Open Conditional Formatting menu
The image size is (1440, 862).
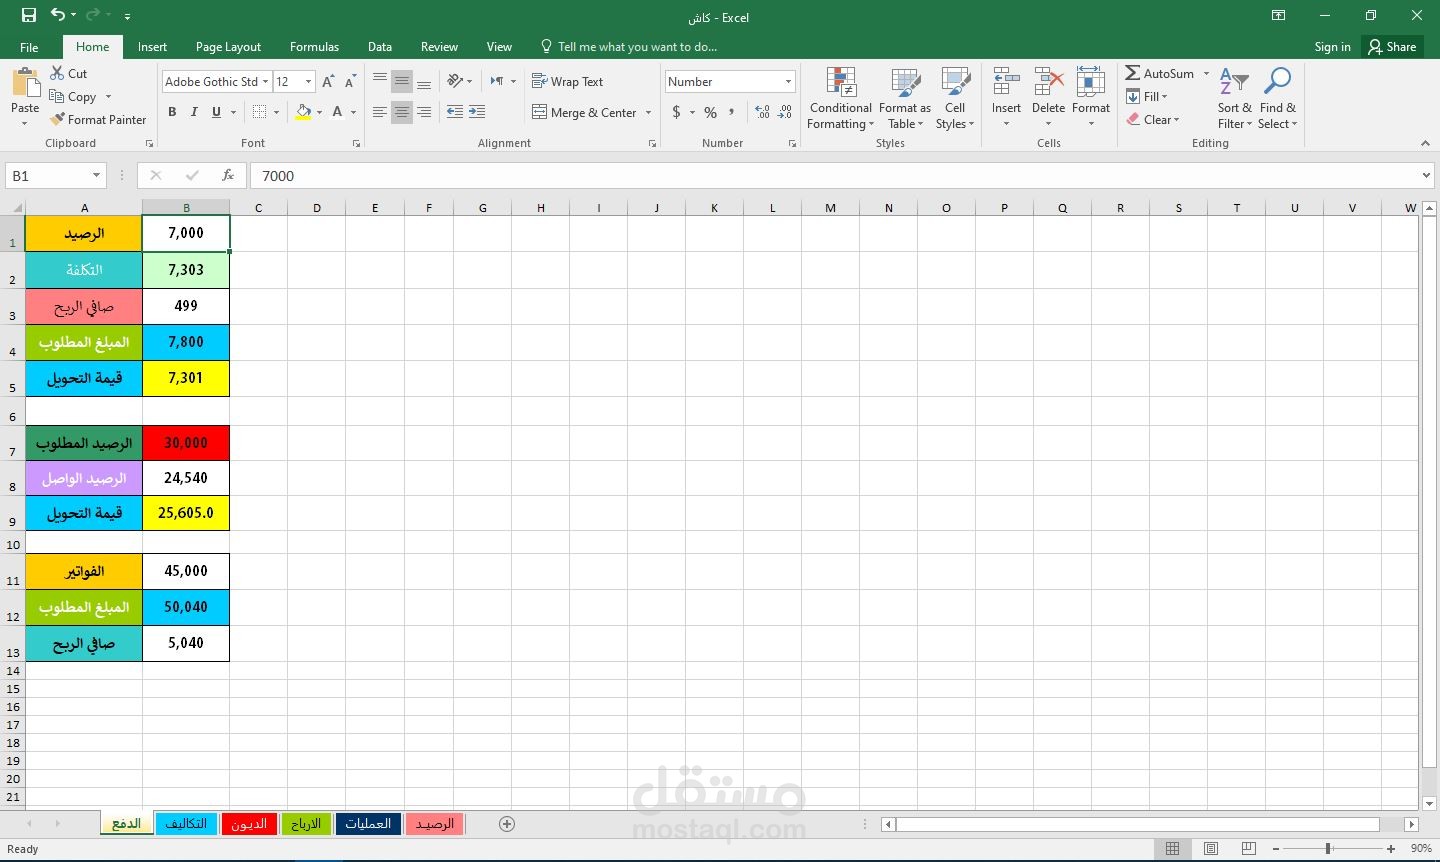pos(841,98)
